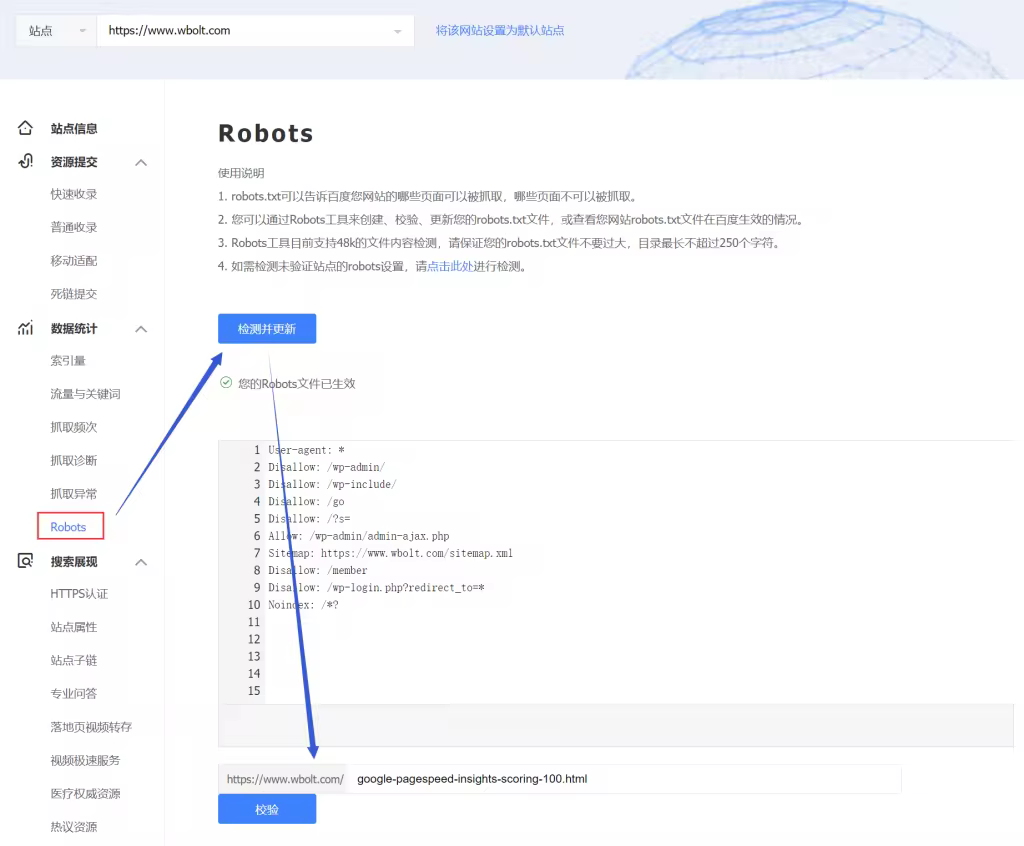Open 抓取频次 menu item
The height and width of the screenshot is (846, 1024).
(74, 427)
